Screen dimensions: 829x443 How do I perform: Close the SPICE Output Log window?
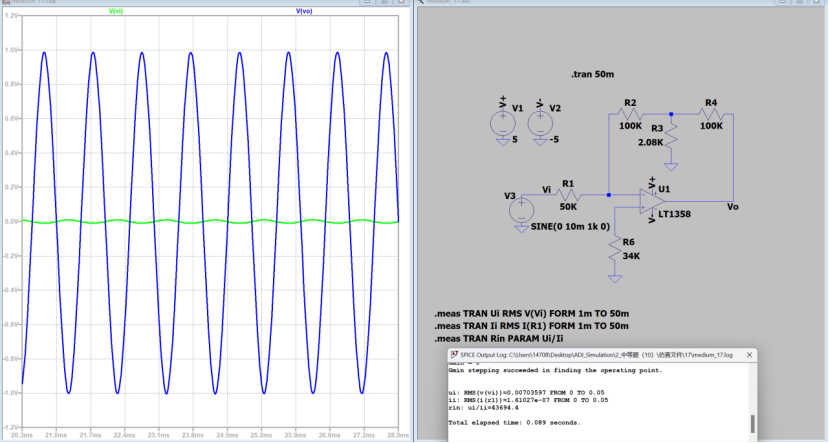point(749,355)
